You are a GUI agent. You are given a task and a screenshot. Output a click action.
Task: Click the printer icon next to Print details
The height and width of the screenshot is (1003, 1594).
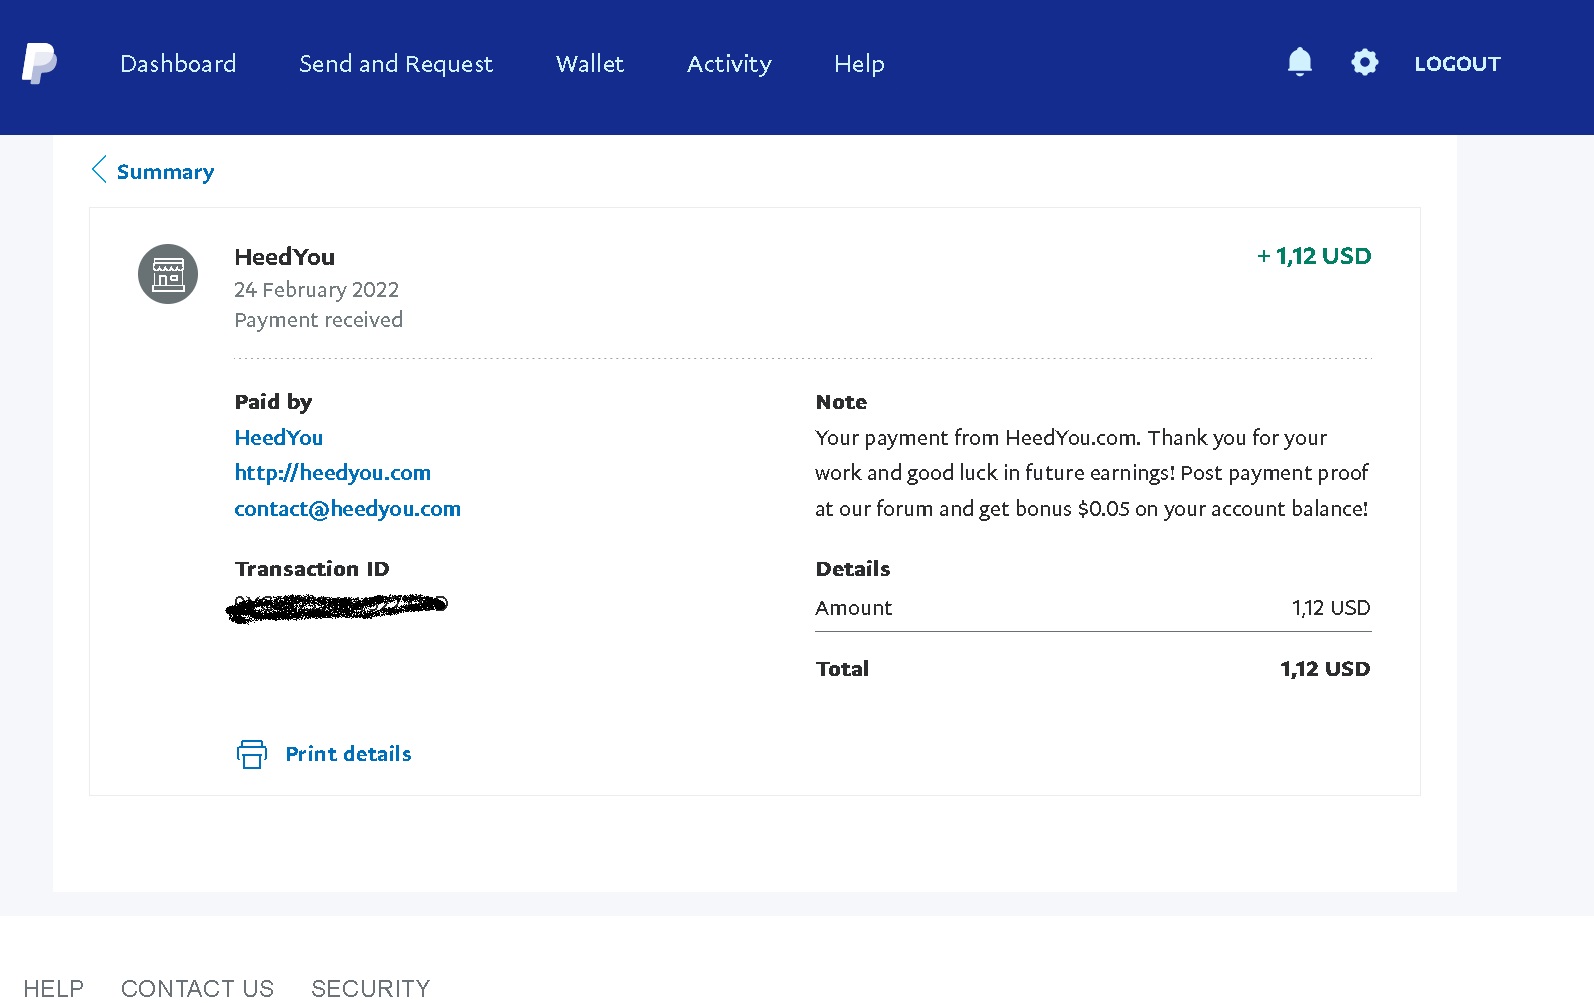252,754
